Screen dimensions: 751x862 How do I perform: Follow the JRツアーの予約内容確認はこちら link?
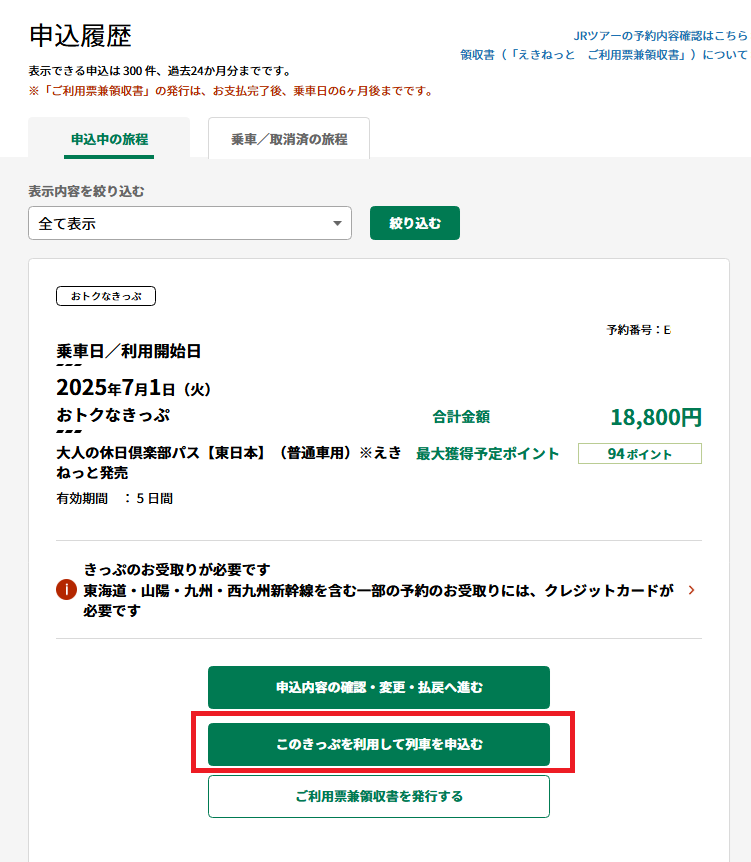click(660, 35)
